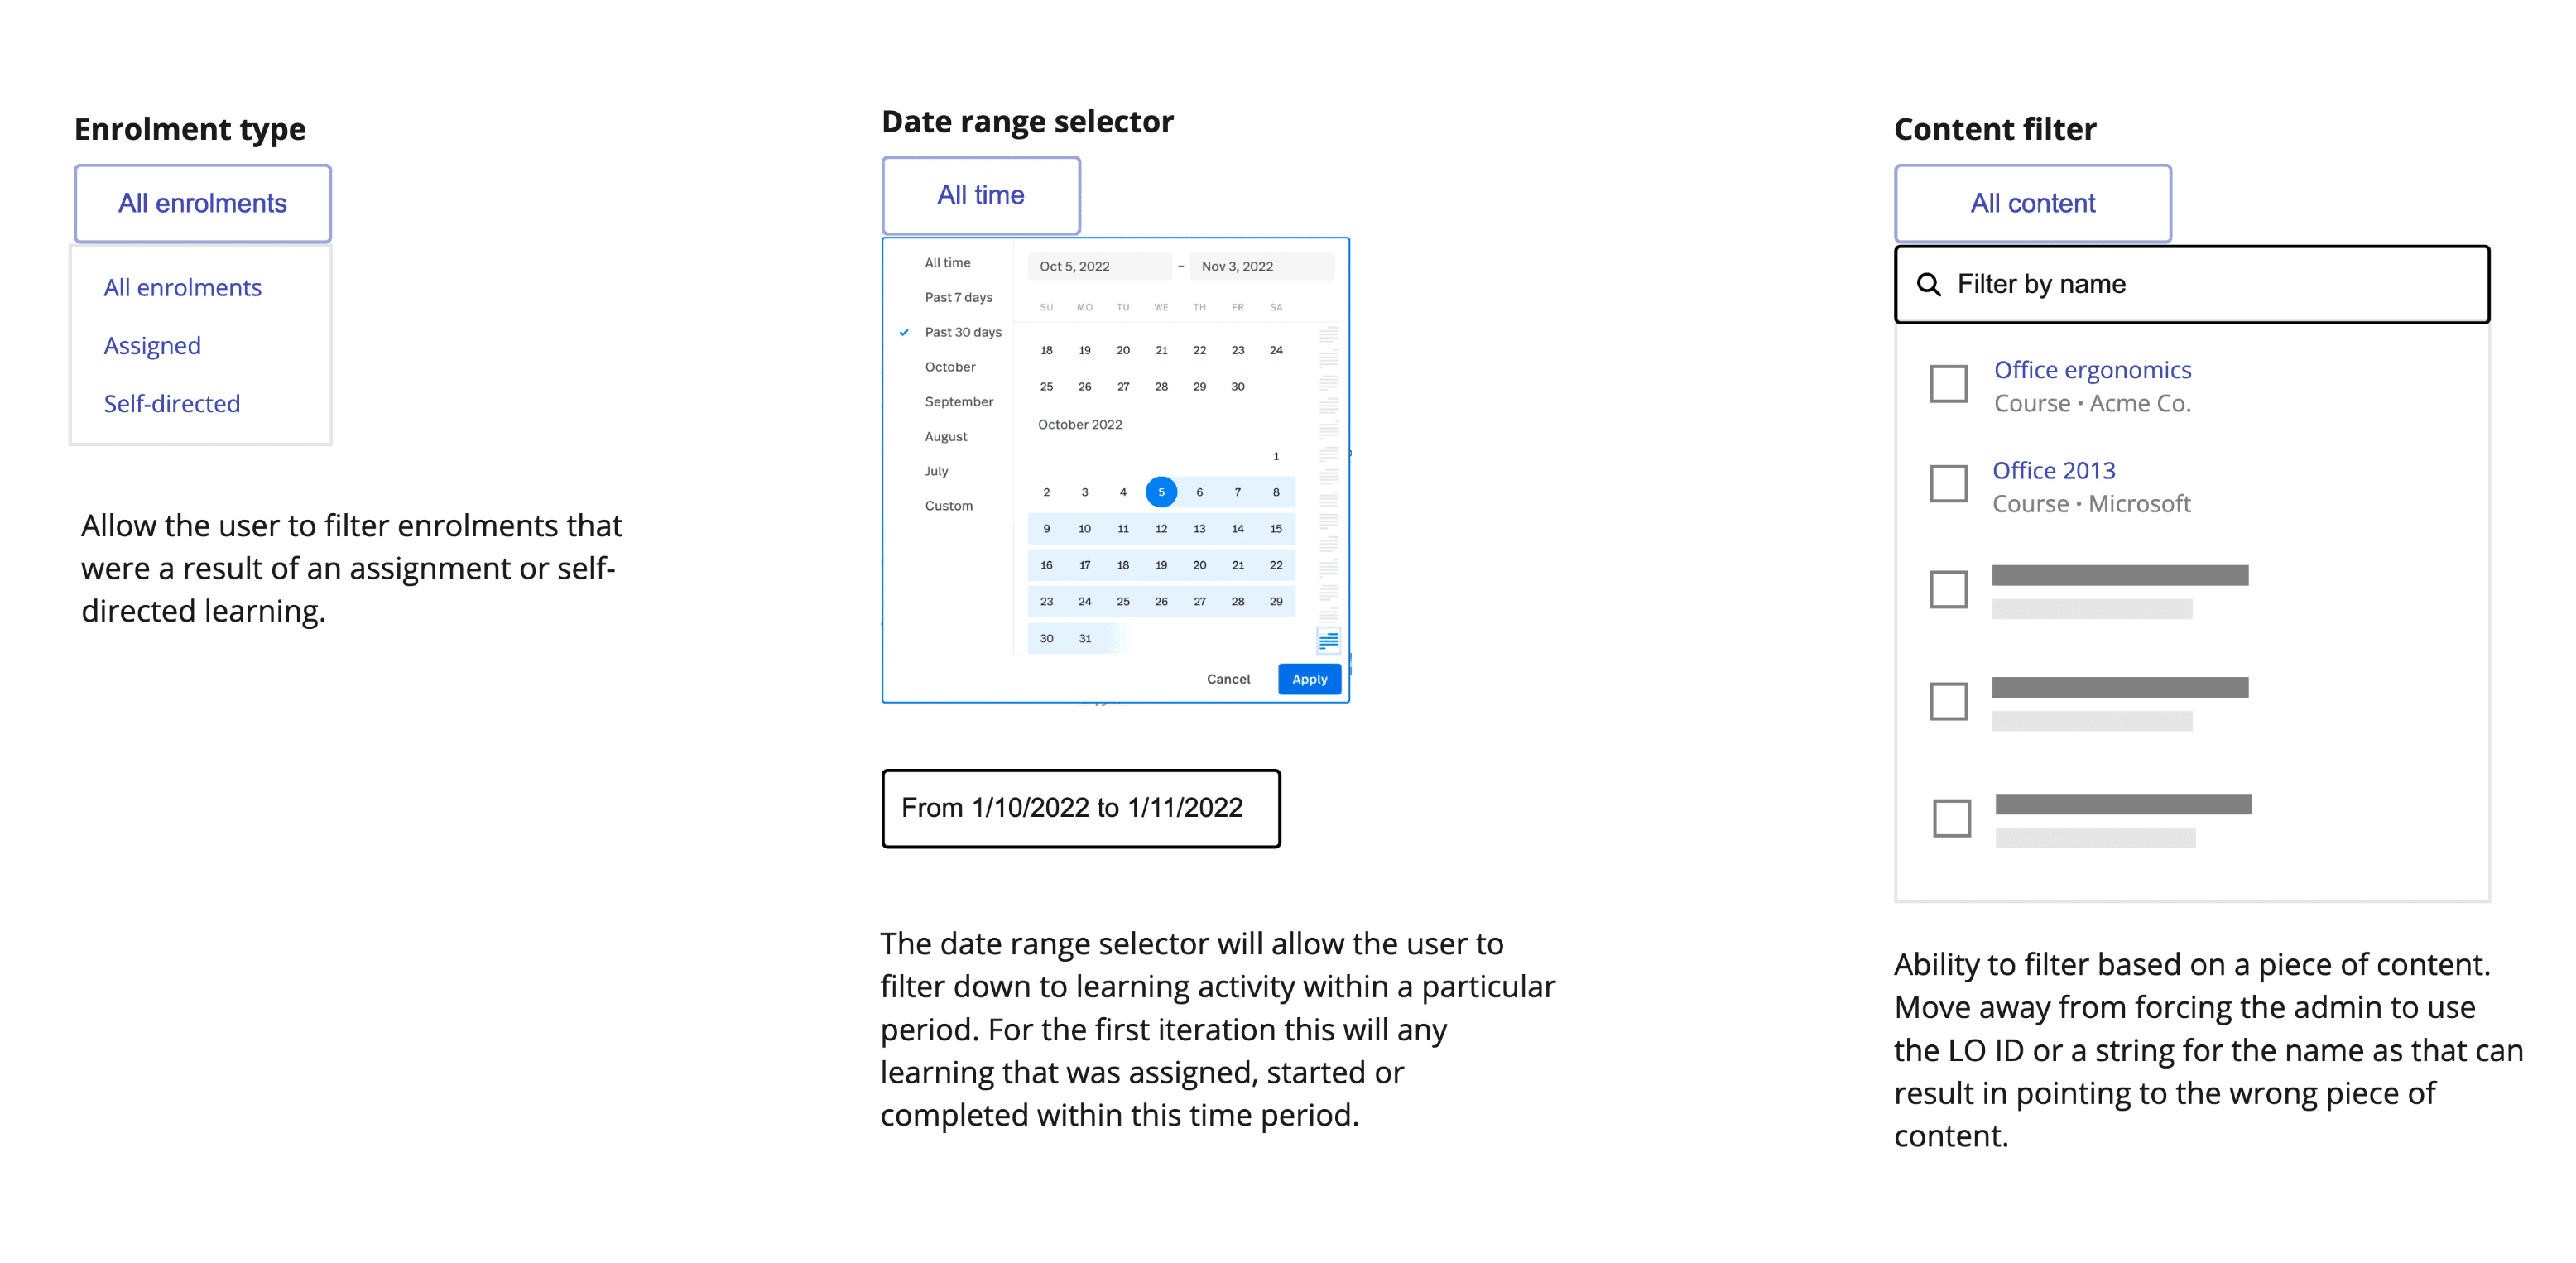
Task: Check the last placeholder content checkbox
Action: click(1951, 818)
